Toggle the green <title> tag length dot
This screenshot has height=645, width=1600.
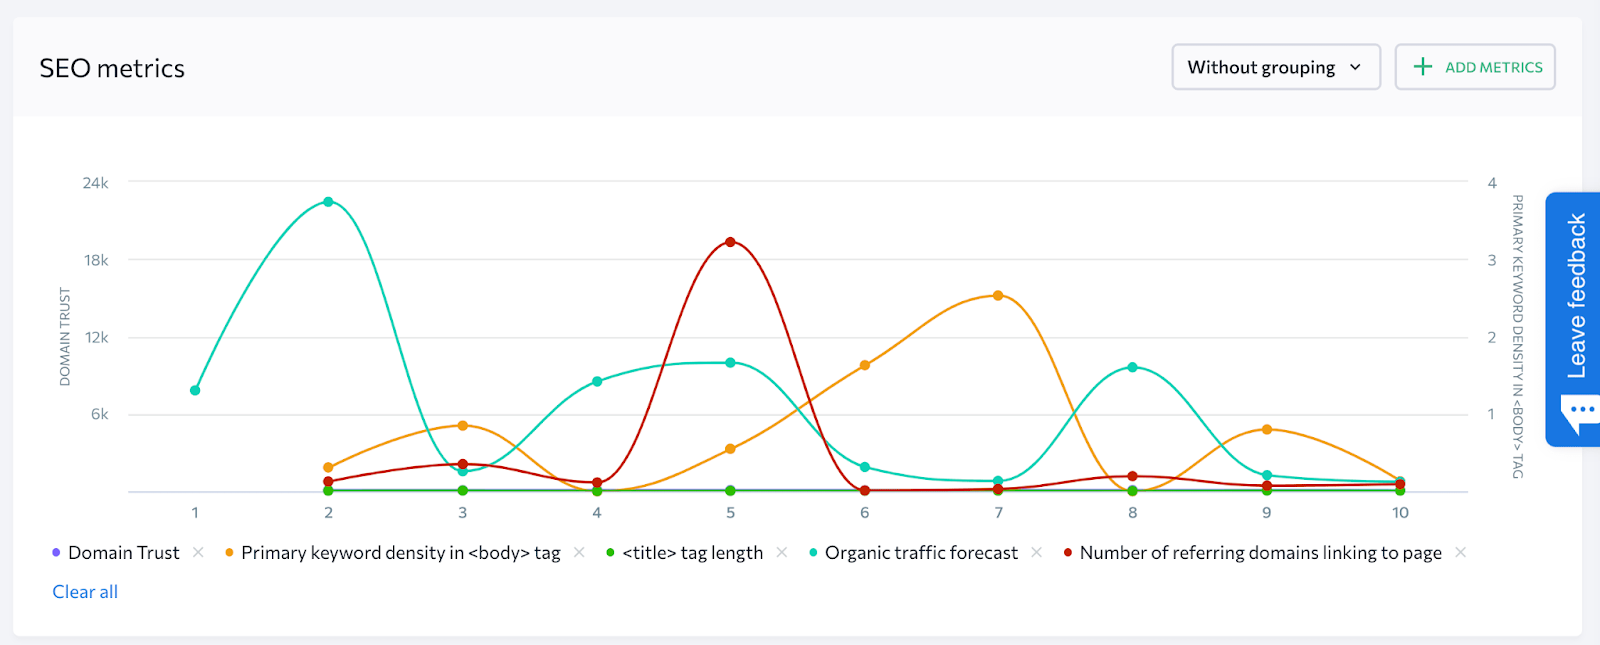tap(610, 551)
